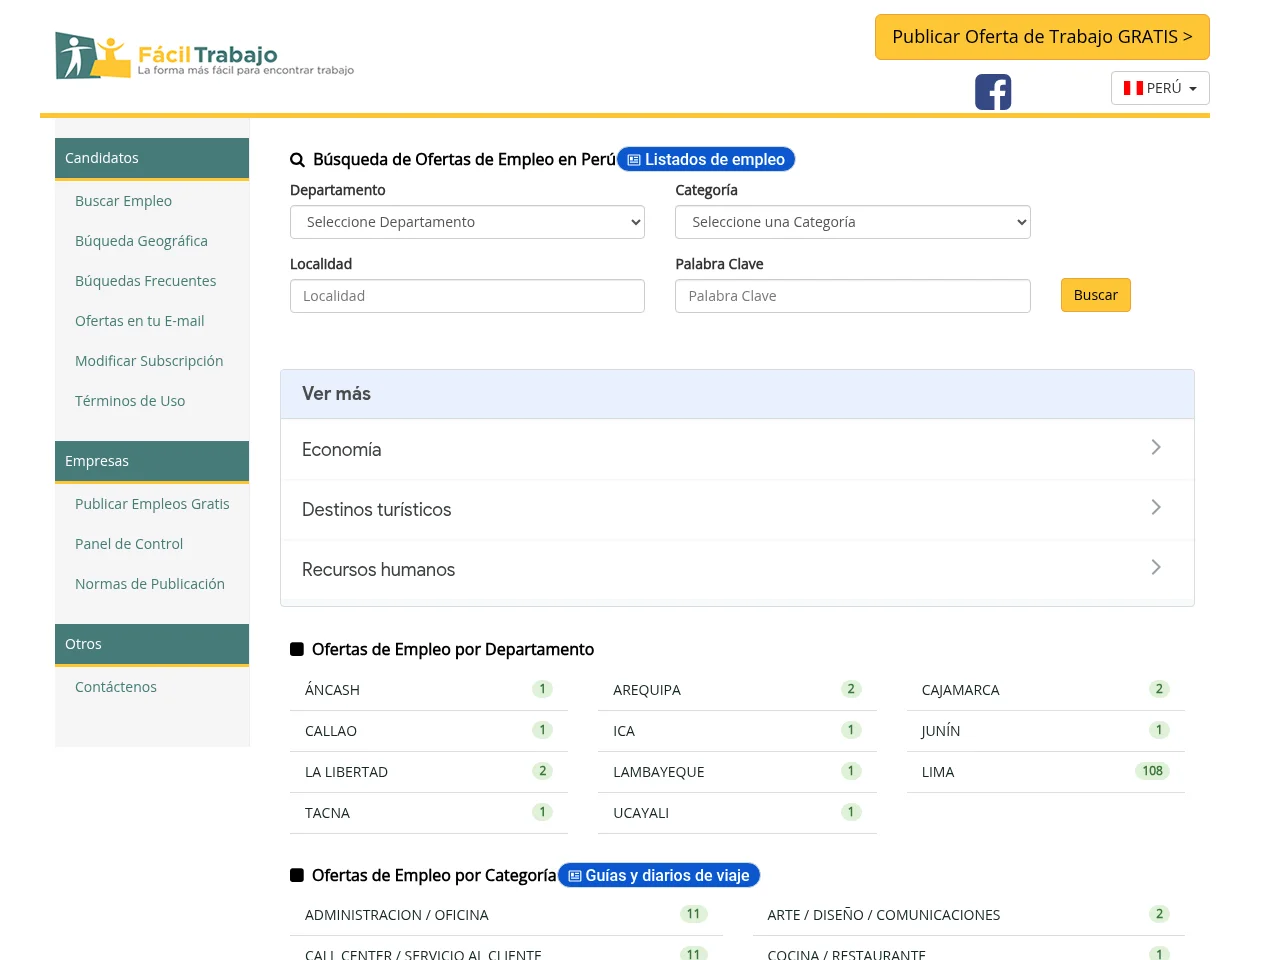
Task: Click Publicar Oferta de Trabajo GRATIS button
Action: pos(1042,37)
